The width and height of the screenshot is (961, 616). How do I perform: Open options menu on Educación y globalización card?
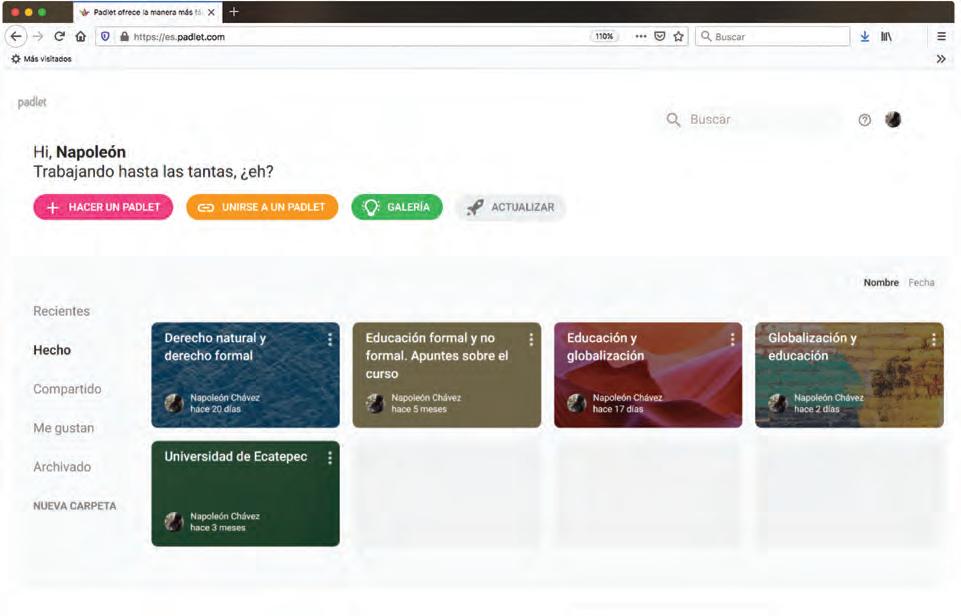click(x=732, y=340)
